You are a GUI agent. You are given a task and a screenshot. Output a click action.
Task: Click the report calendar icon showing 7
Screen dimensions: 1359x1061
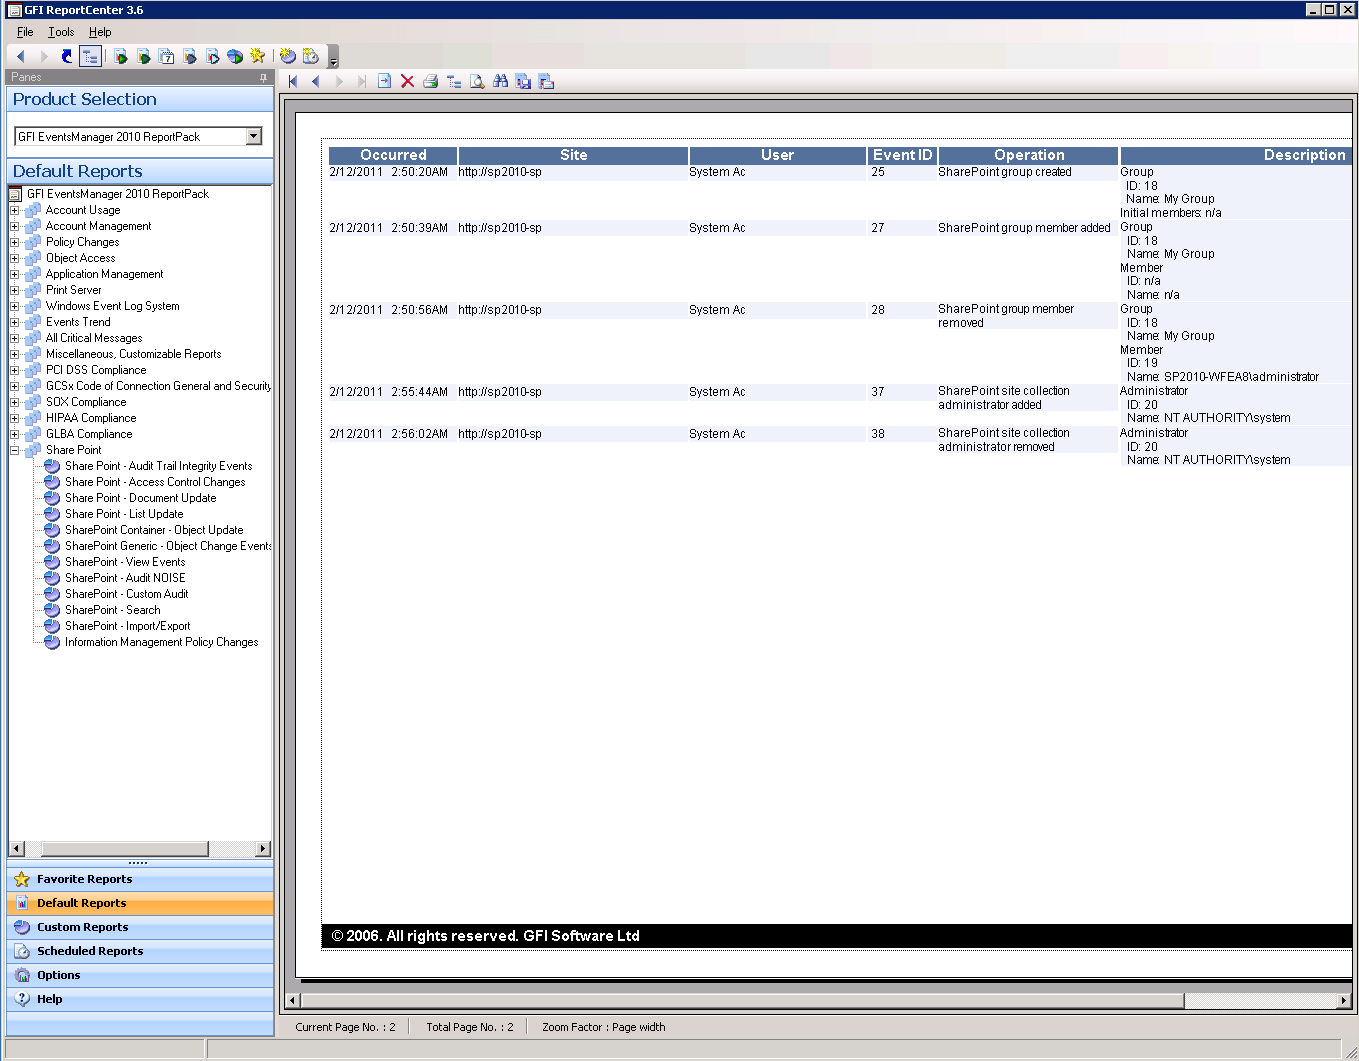(x=167, y=56)
